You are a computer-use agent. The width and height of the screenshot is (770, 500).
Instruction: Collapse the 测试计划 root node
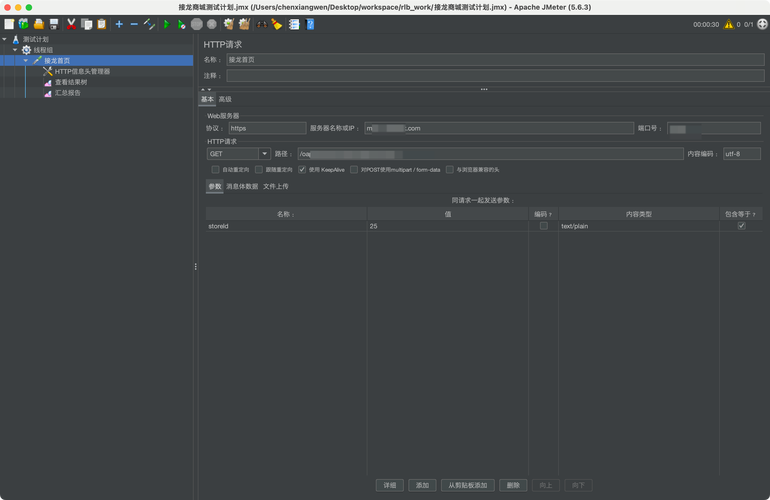point(5,39)
